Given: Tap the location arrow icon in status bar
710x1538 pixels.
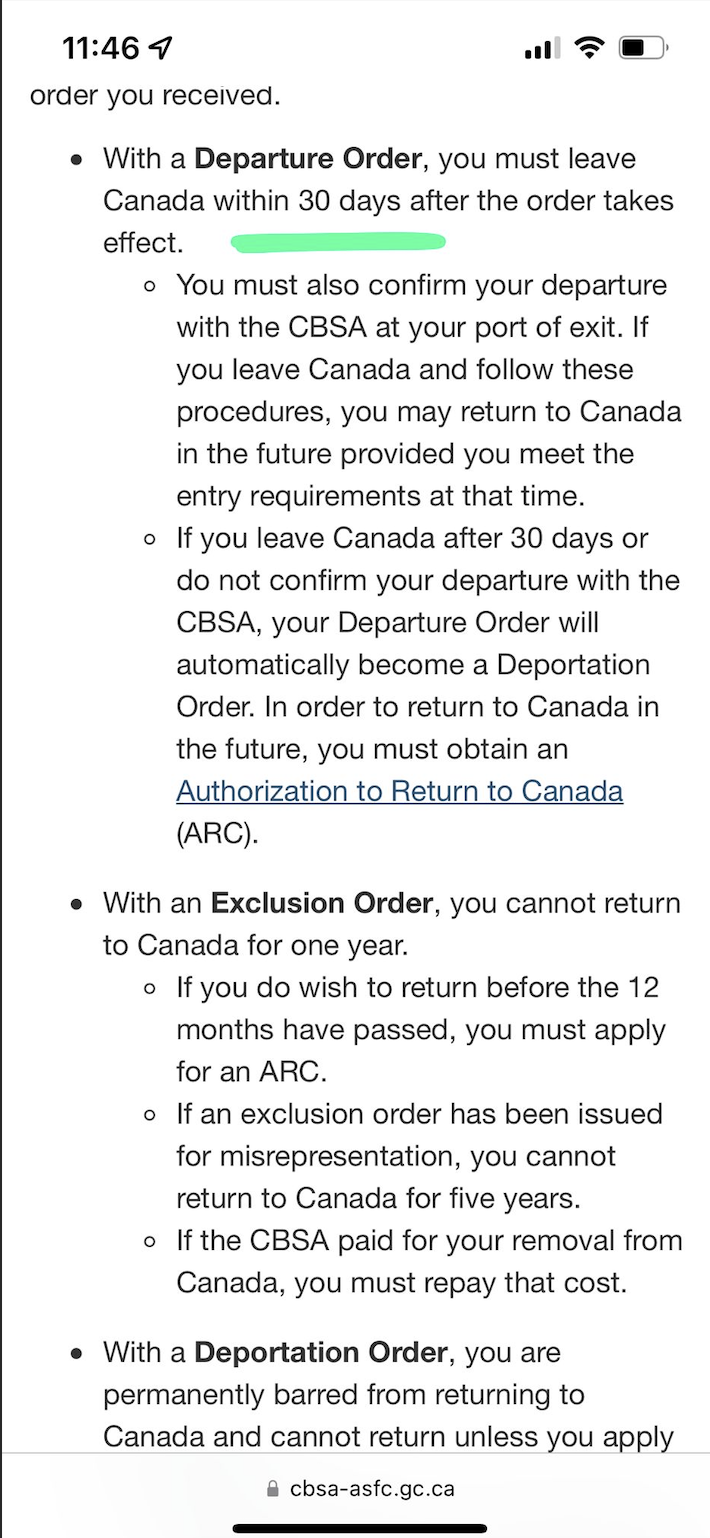Looking at the screenshot, I should pyautogui.click(x=159, y=47).
